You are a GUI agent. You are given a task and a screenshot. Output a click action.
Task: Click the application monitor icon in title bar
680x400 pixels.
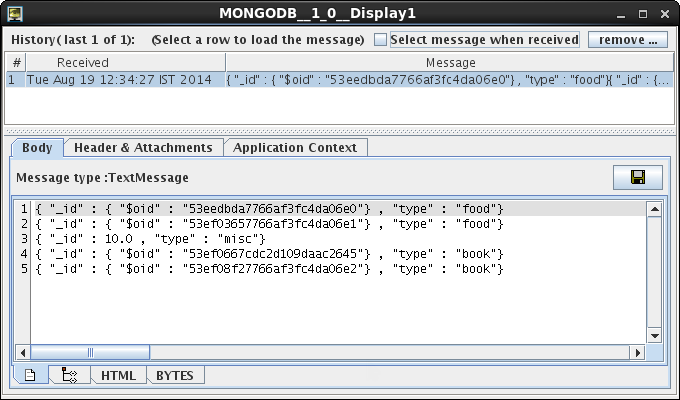(15, 14)
